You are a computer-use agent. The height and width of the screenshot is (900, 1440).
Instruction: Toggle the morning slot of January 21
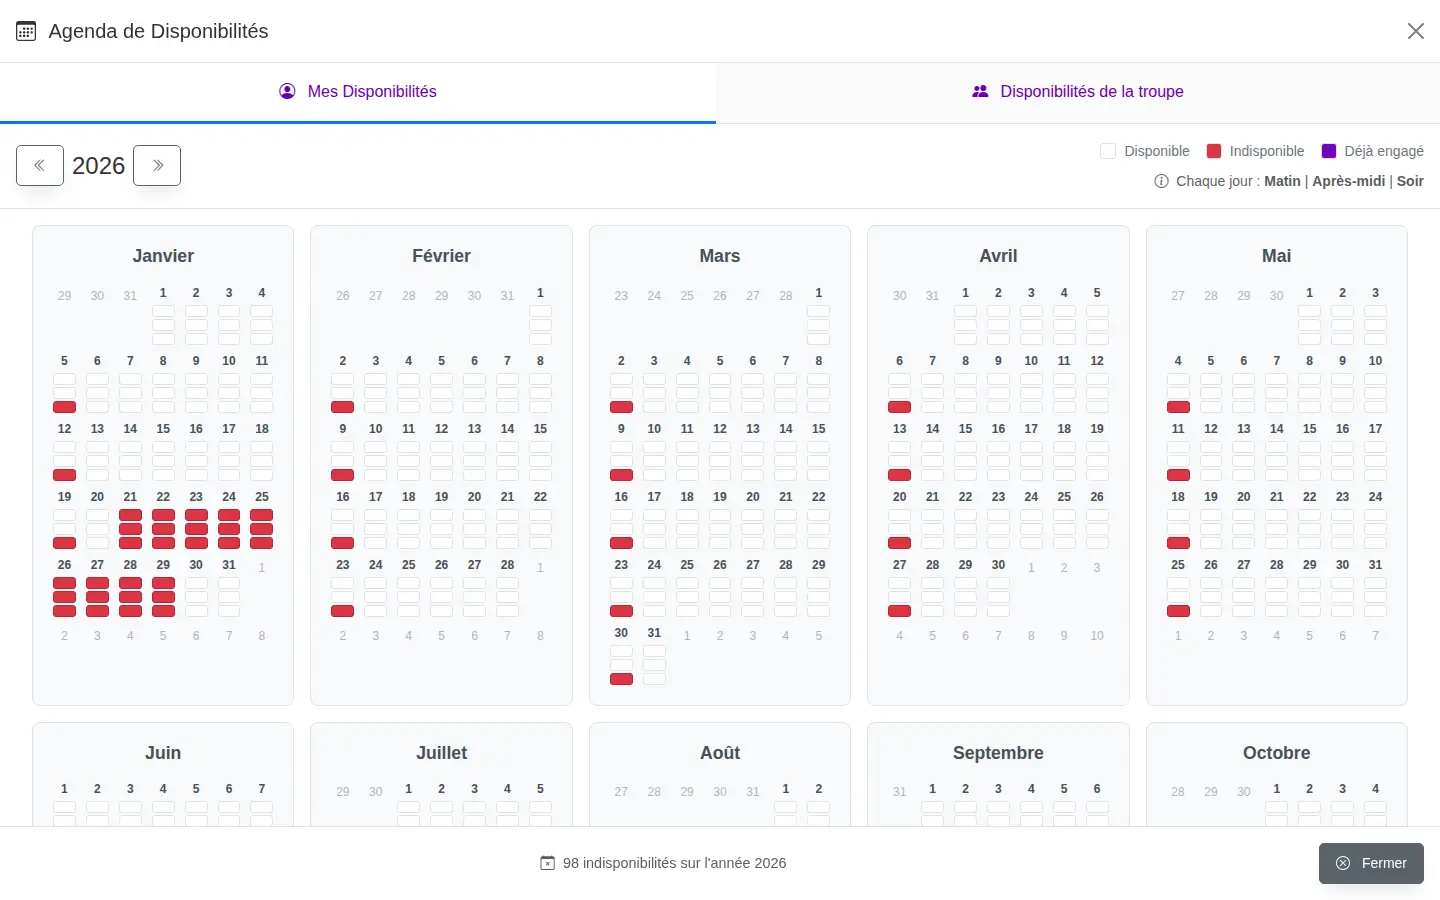pyautogui.click(x=130, y=515)
